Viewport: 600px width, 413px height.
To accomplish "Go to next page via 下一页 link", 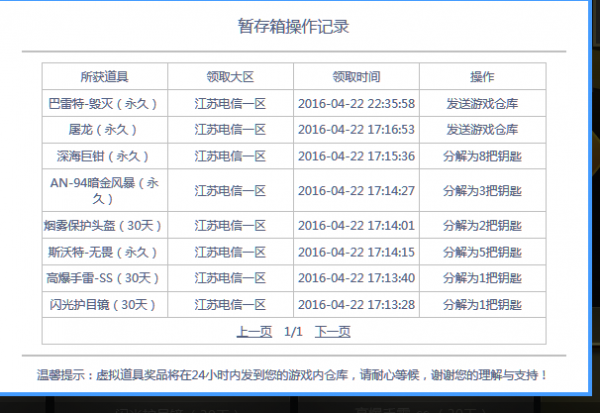I will pos(333,331).
